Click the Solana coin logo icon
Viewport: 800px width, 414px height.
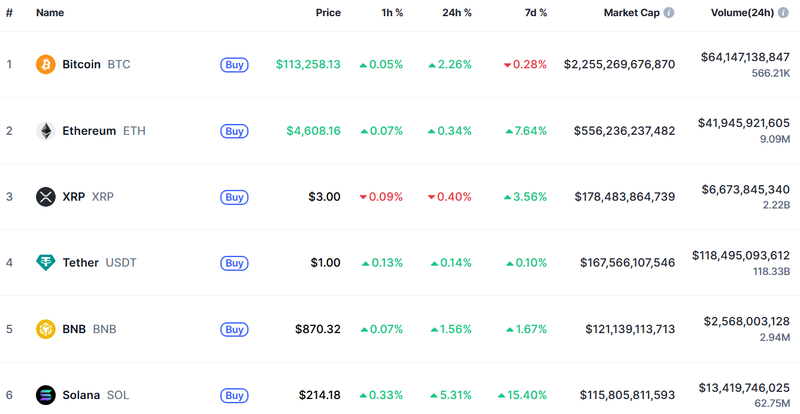46,395
